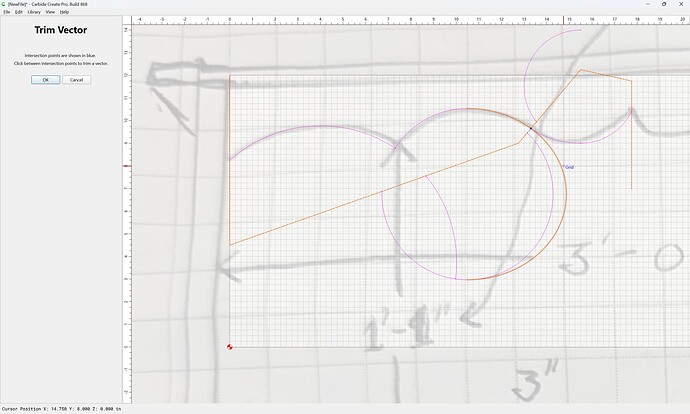Click red cursor marker on vertical ruler
690x414 pixels.
(x=127, y=166)
